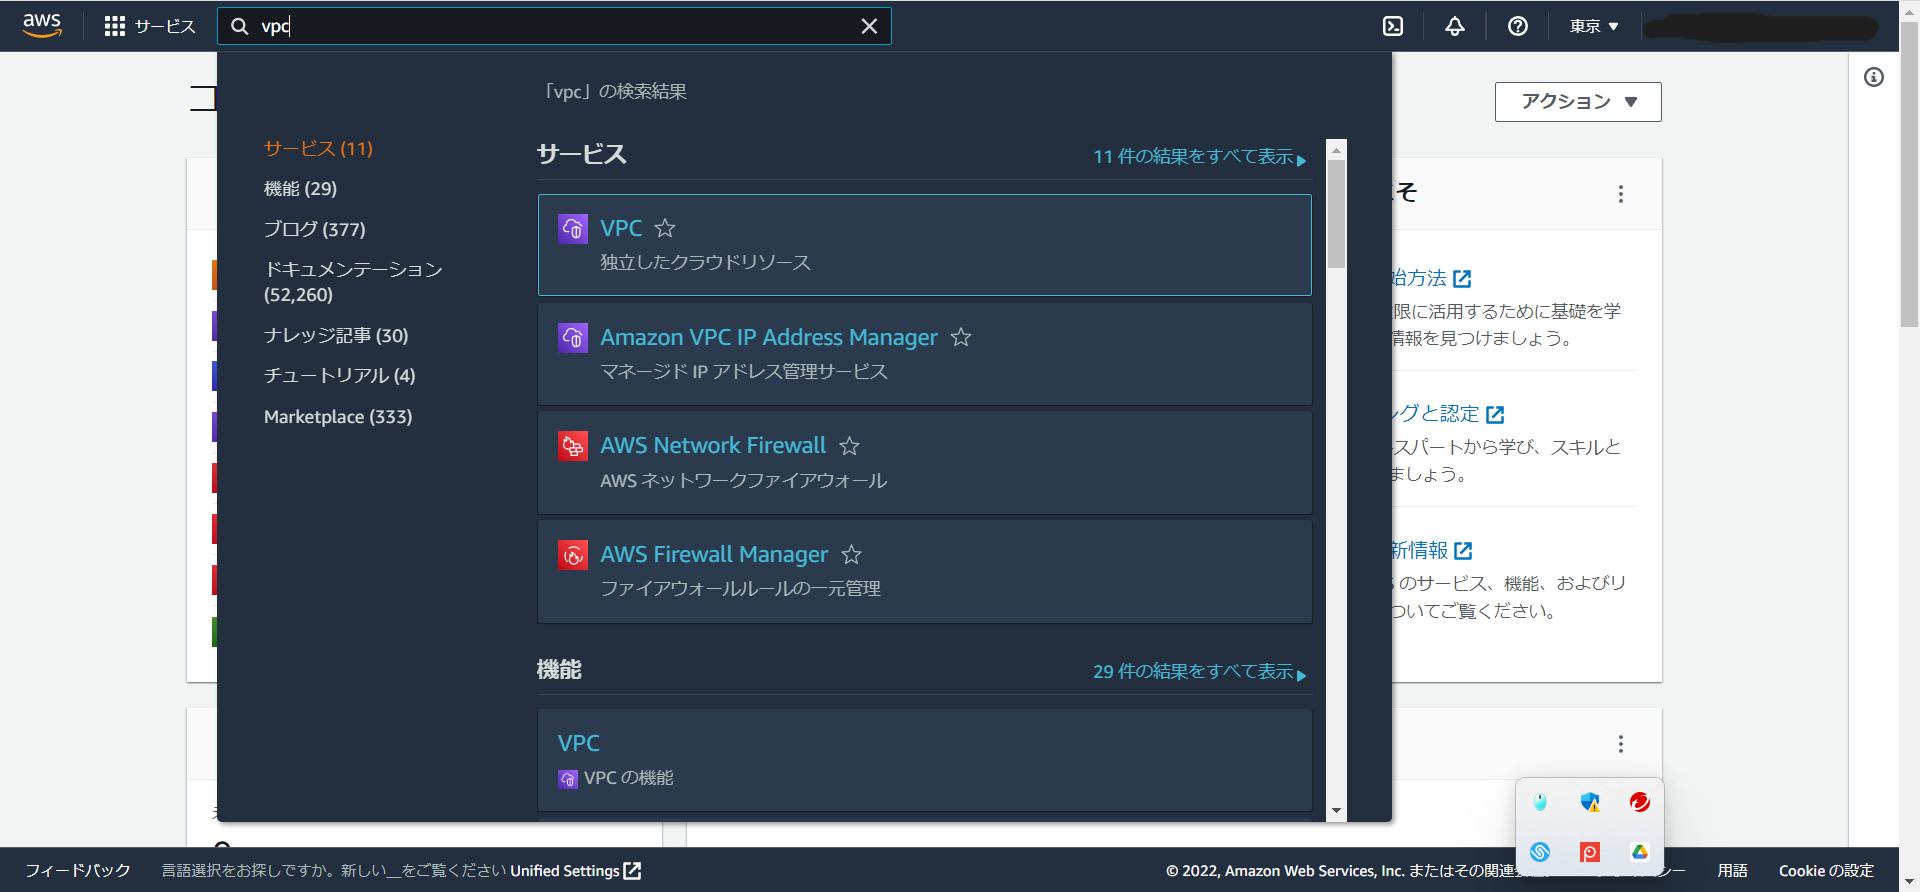This screenshot has width=1920, height=892.
Task: Click the AWS Firewall Manager icon
Action: (x=573, y=554)
